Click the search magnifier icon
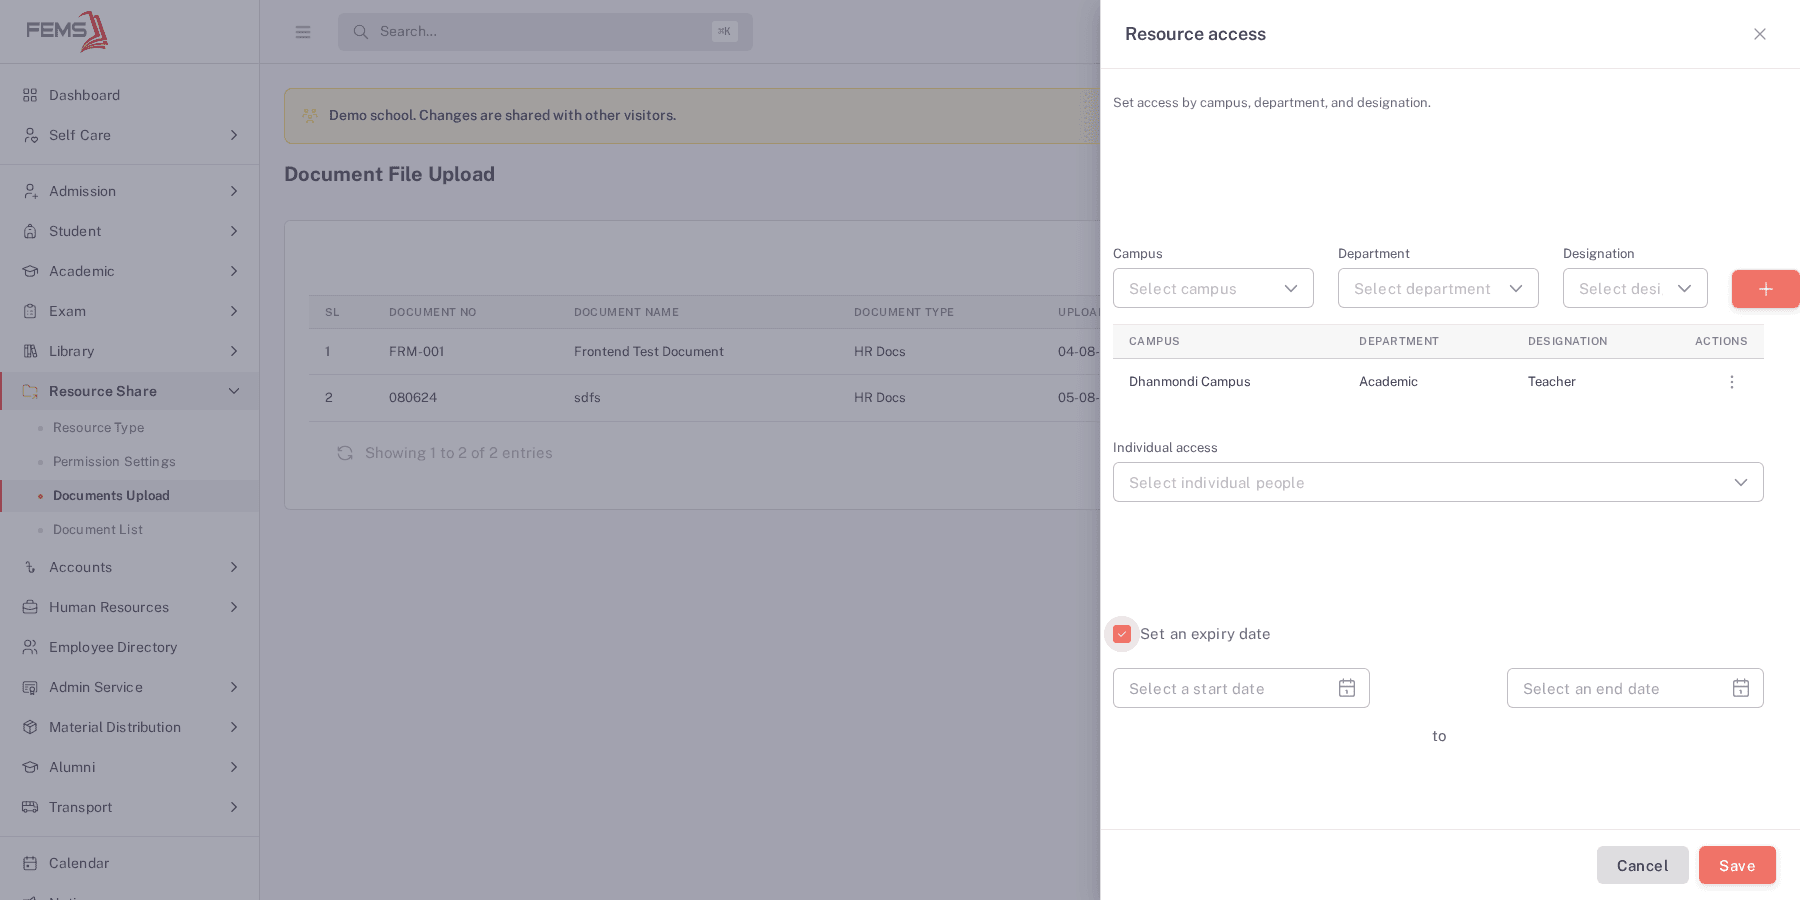The image size is (1800, 900). click(360, 32)
